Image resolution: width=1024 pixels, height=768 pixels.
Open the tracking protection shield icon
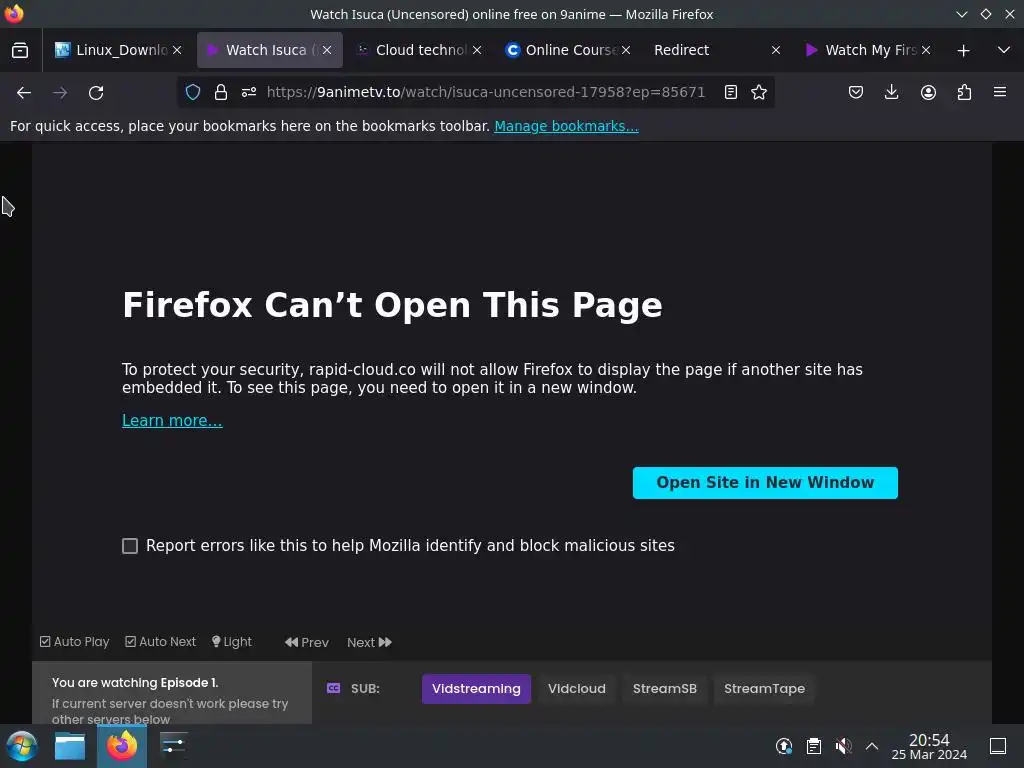point(193,92)
